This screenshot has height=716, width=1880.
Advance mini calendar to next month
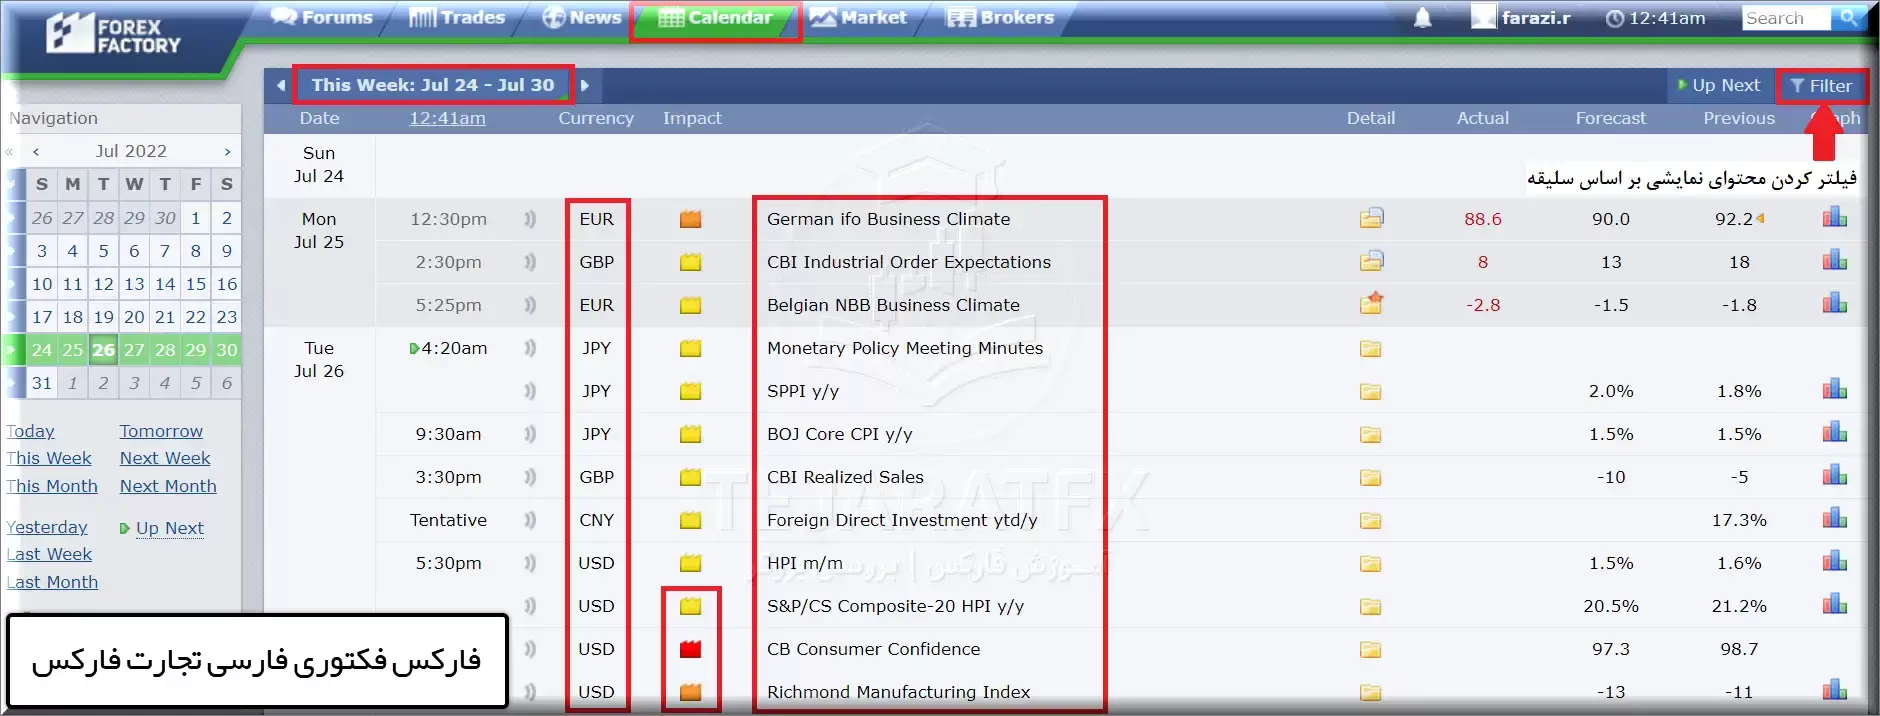227,151
